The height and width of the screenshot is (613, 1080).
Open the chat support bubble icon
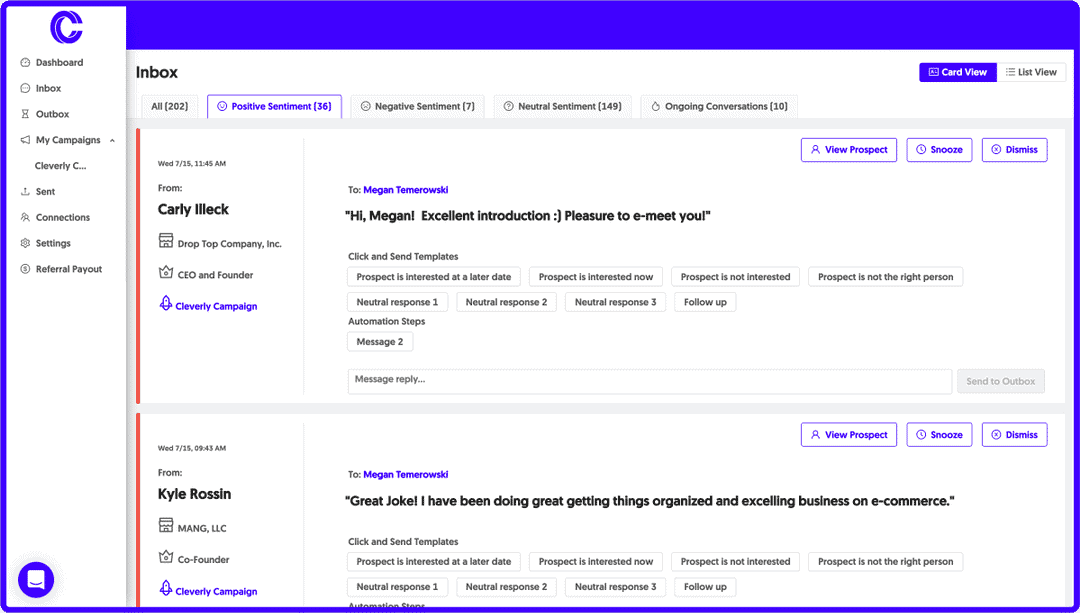[x=36, y=579]
